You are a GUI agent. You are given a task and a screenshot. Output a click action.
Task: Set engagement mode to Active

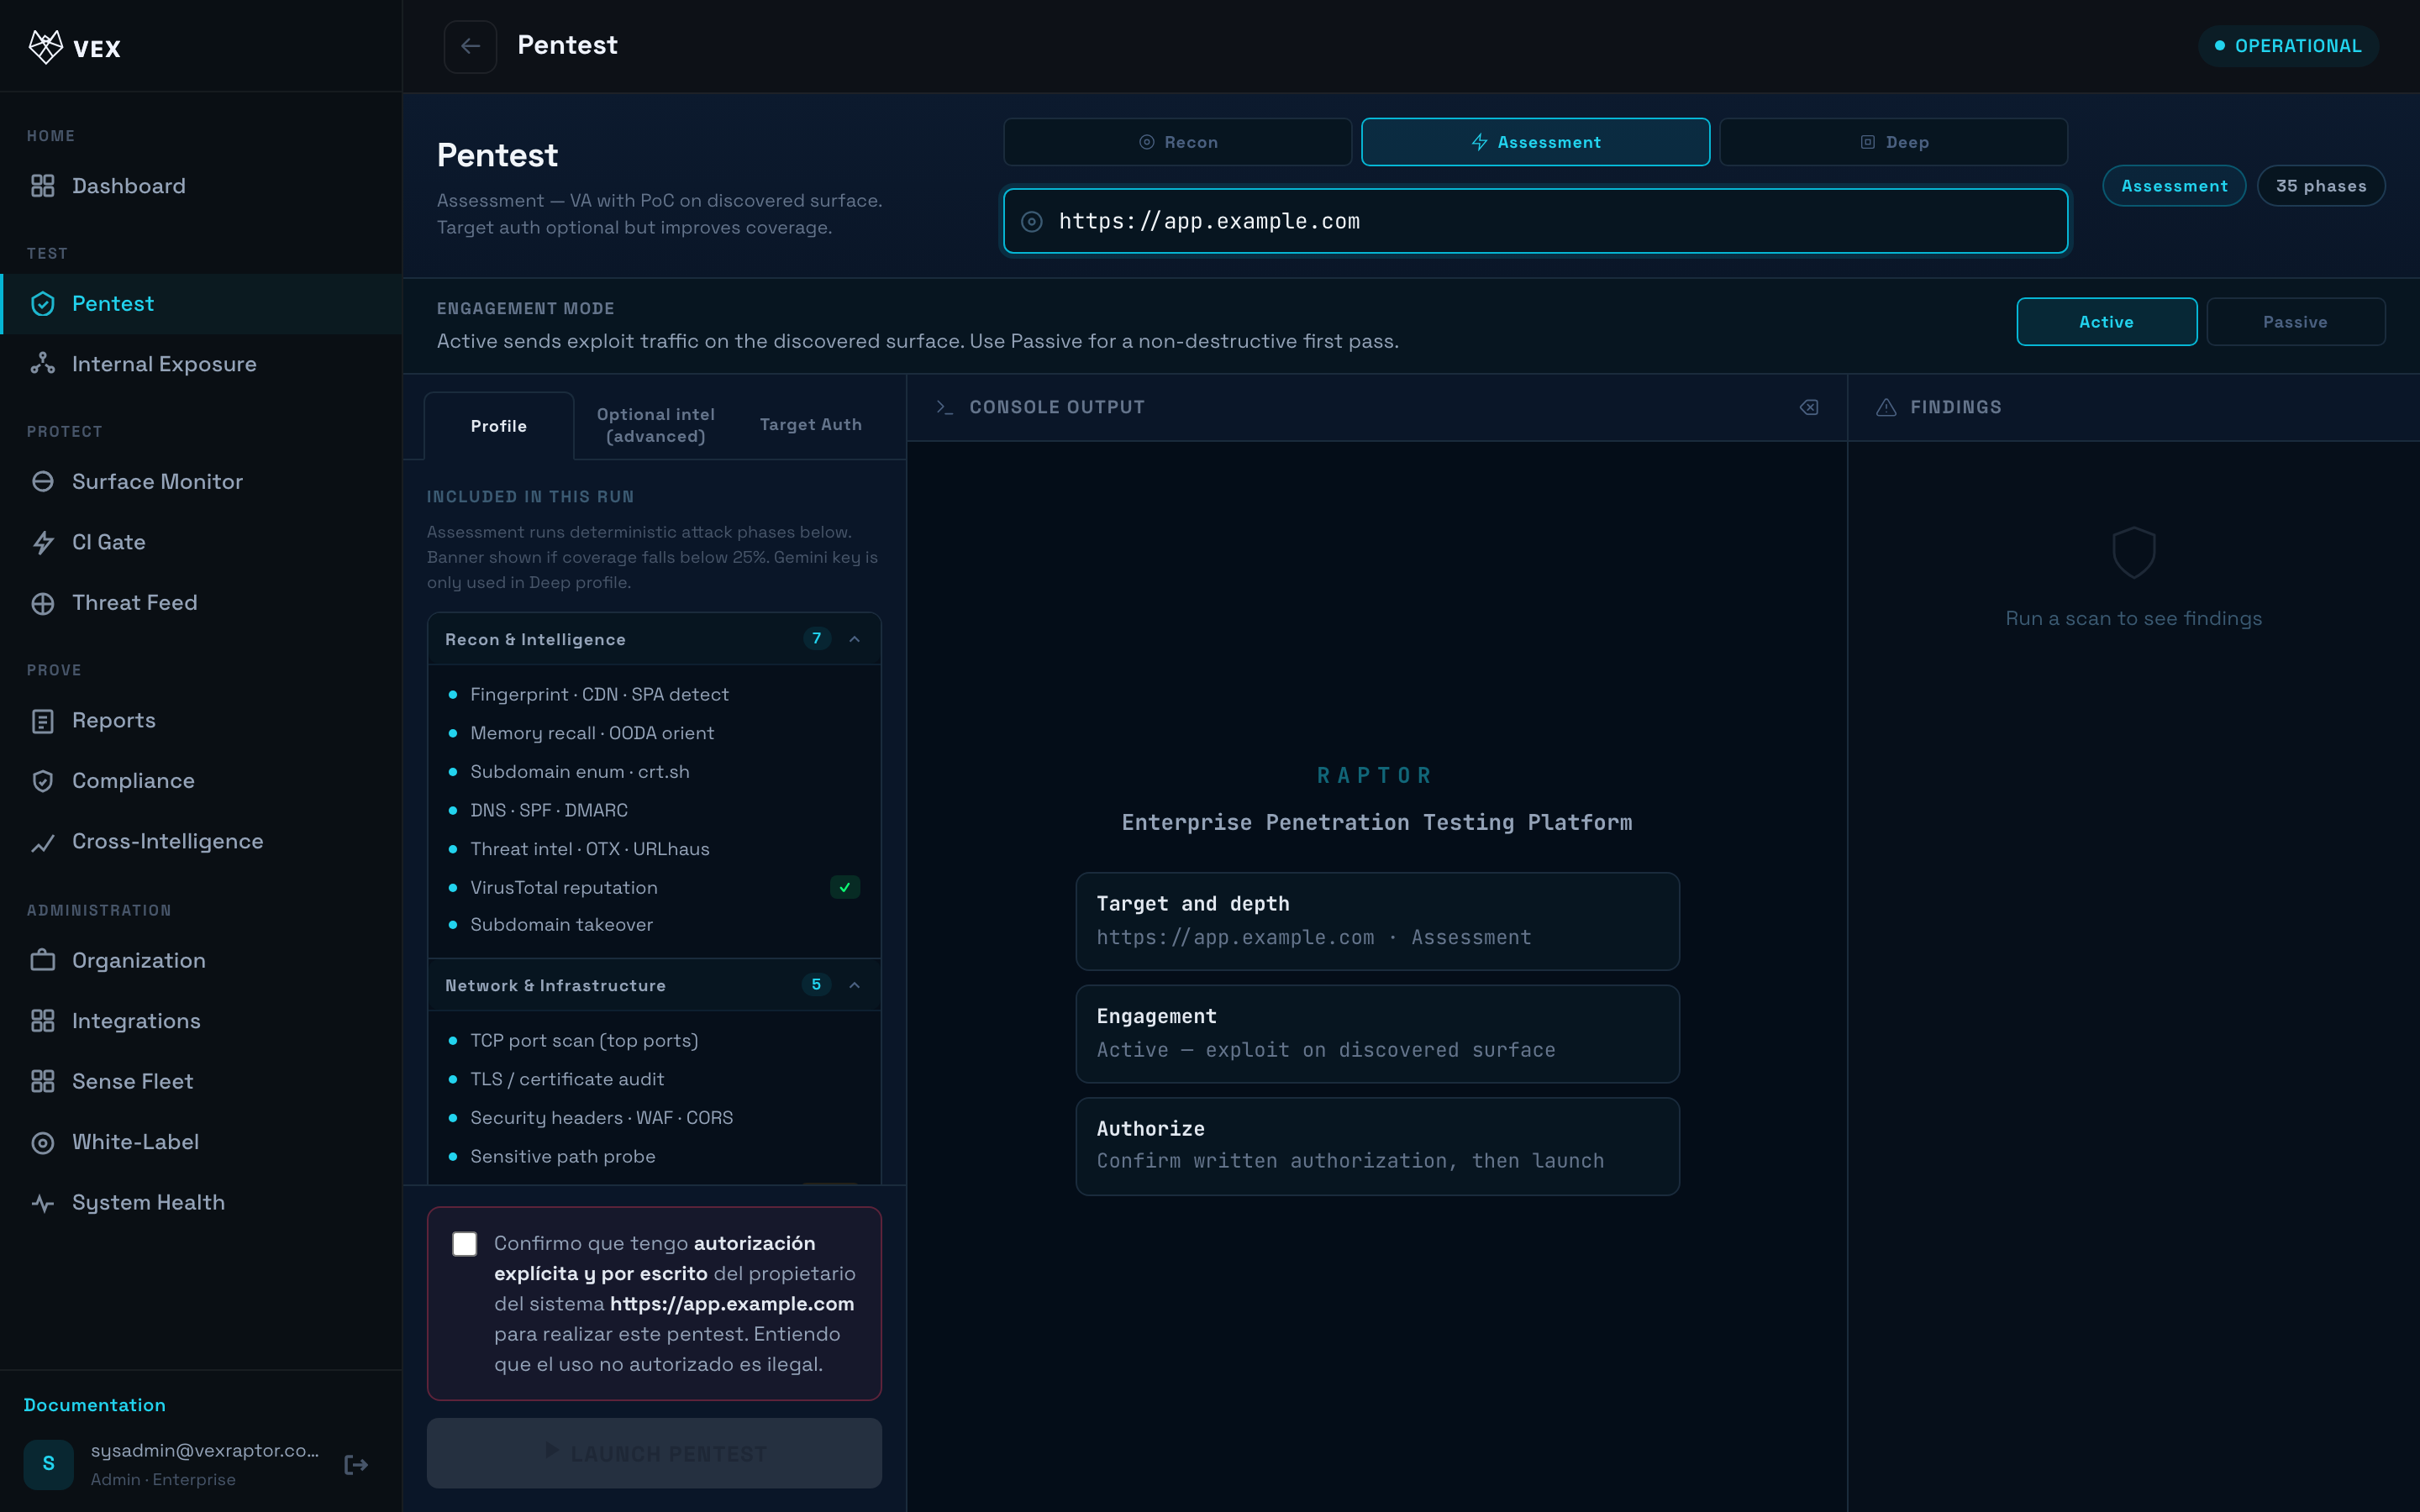pos(2106,322)
